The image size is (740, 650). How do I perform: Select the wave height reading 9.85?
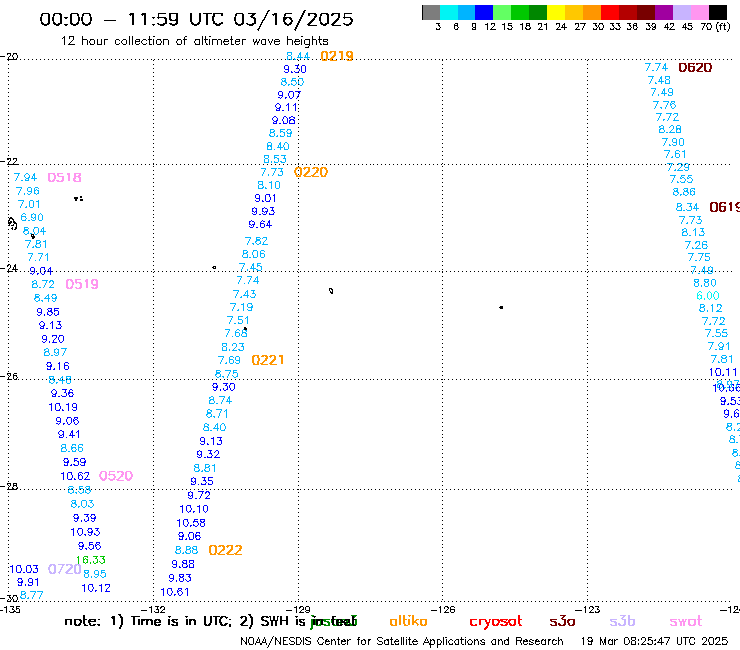[x=48, y=312]
